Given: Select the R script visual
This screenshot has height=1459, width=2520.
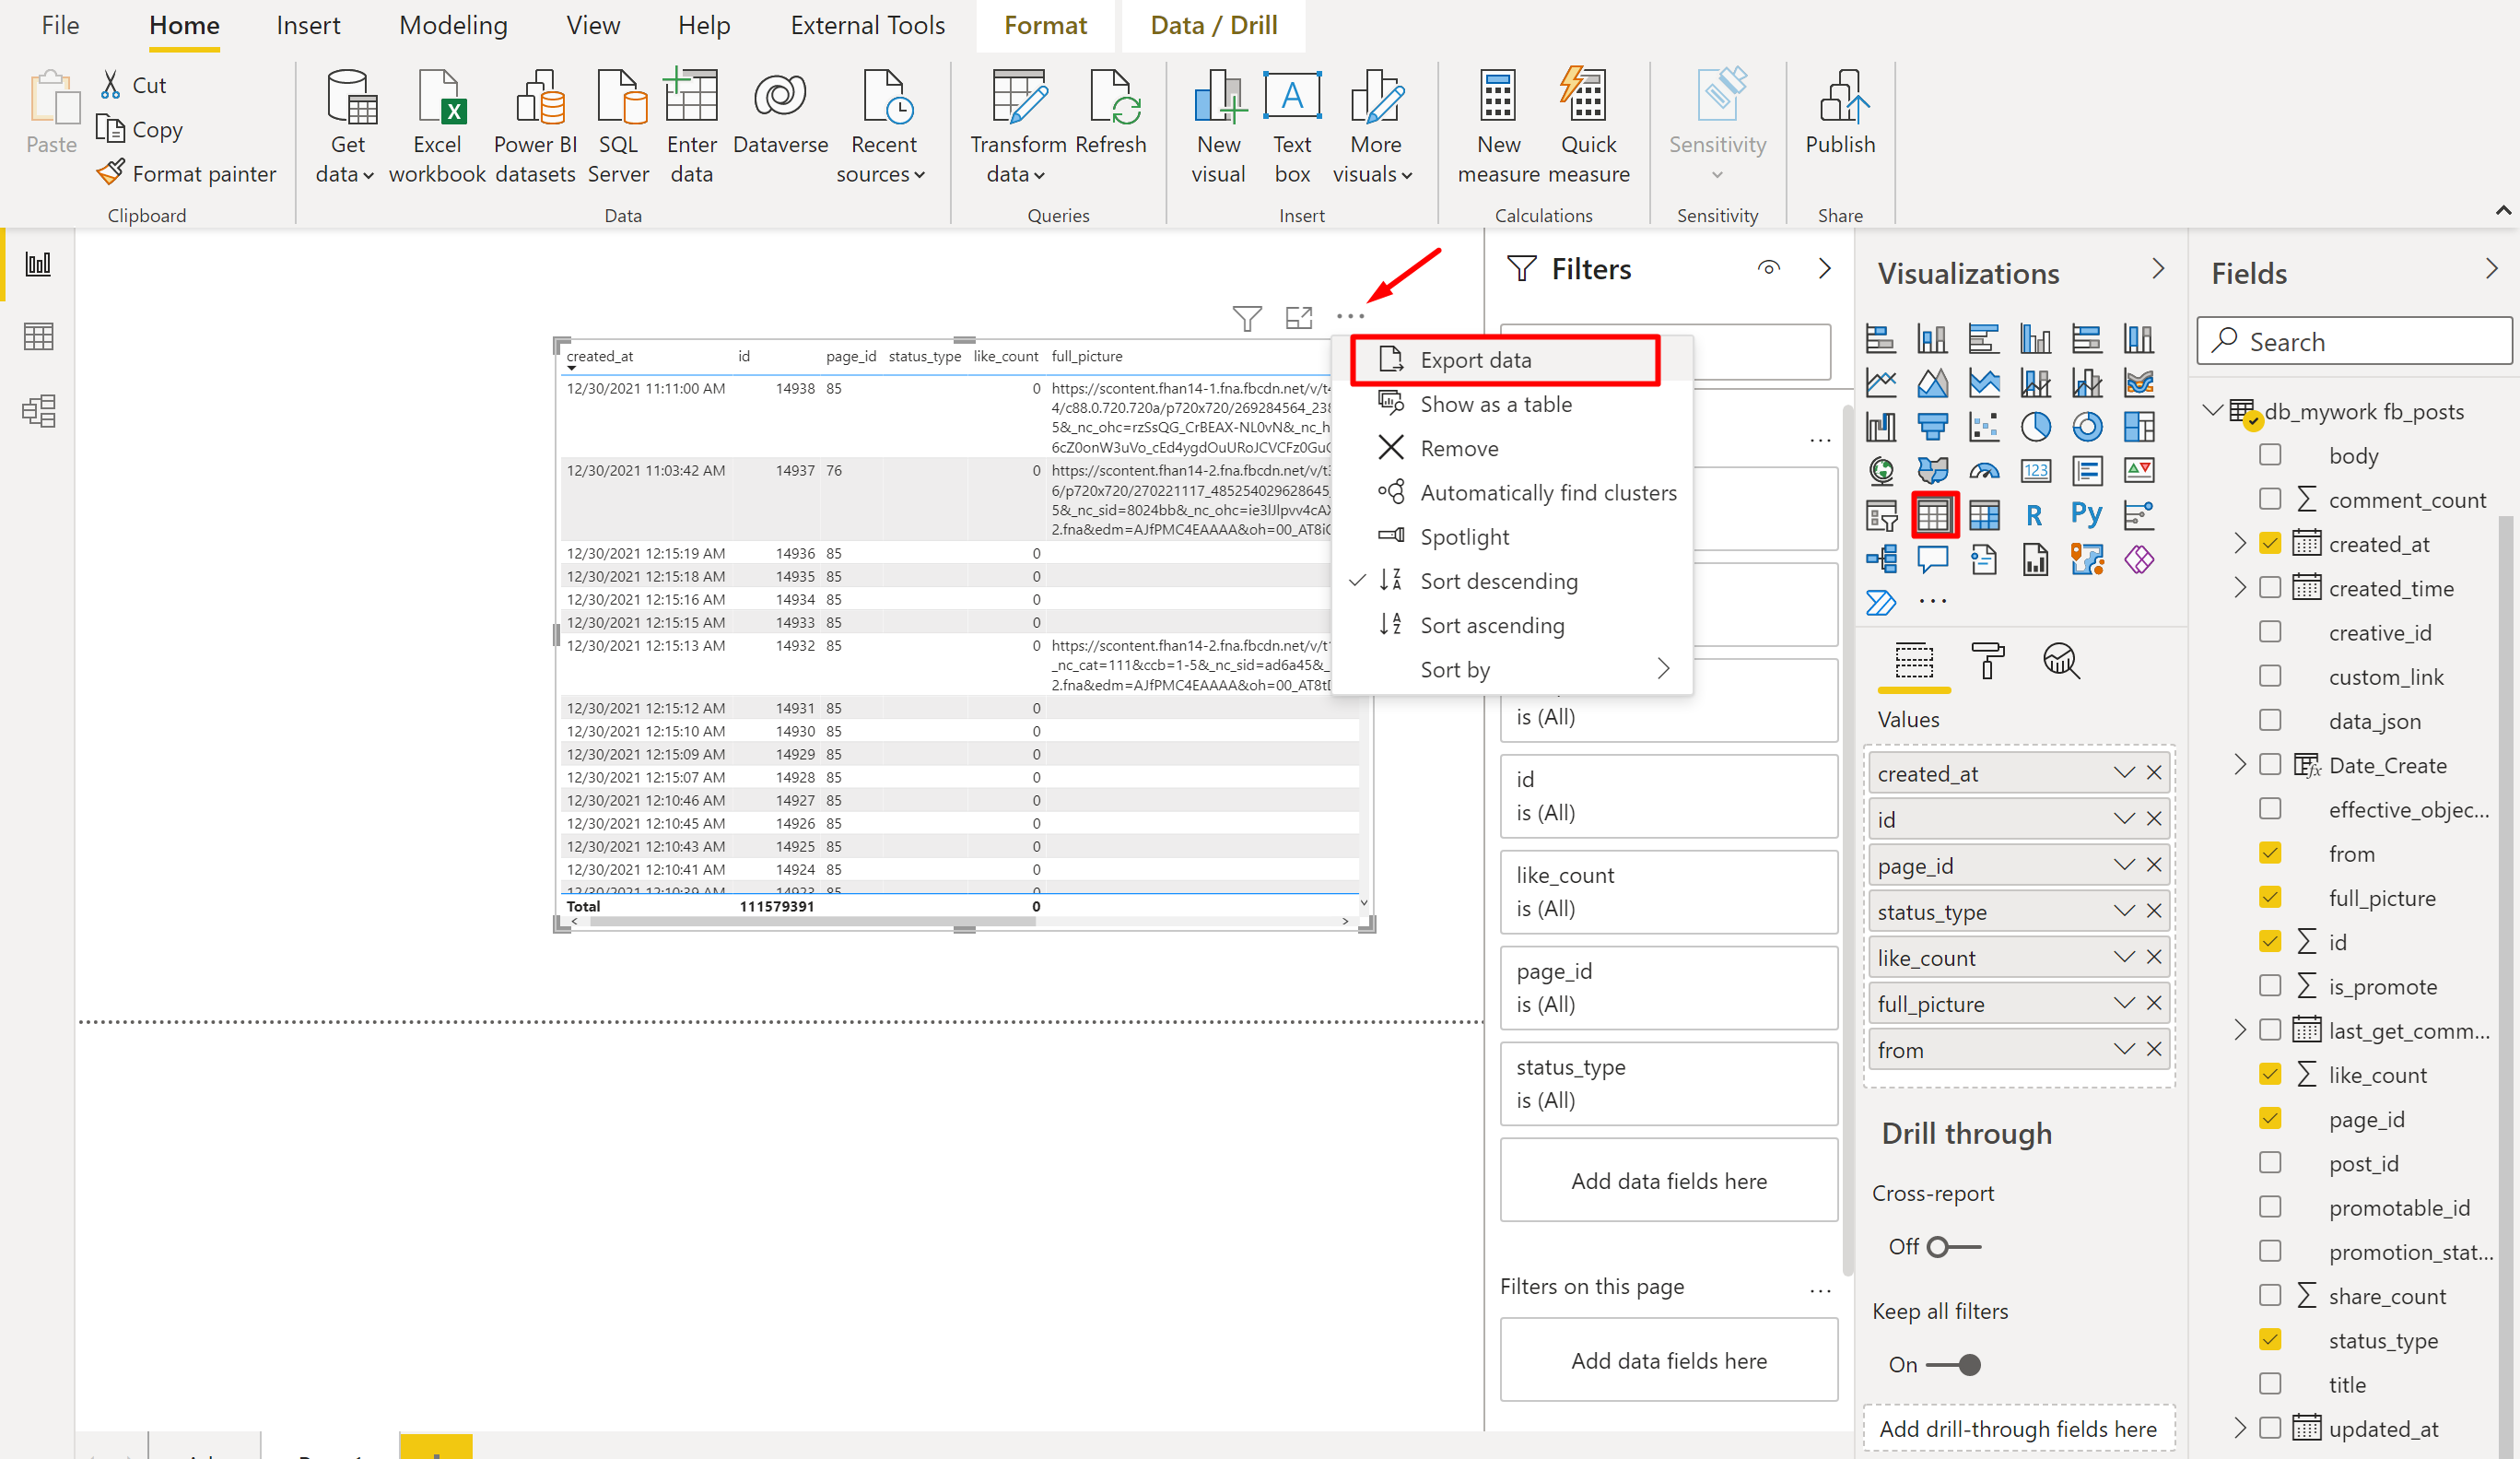Looking at the screenshot, I should 2034,515.
